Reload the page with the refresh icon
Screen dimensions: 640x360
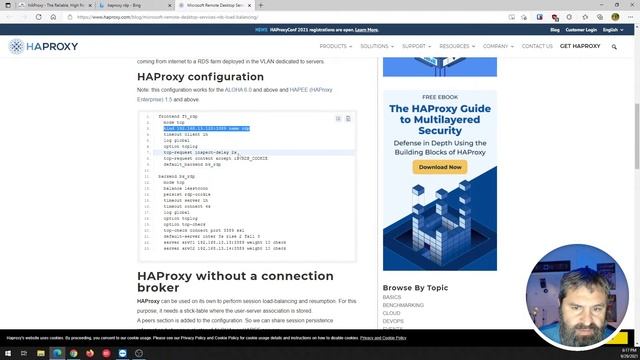38,17
